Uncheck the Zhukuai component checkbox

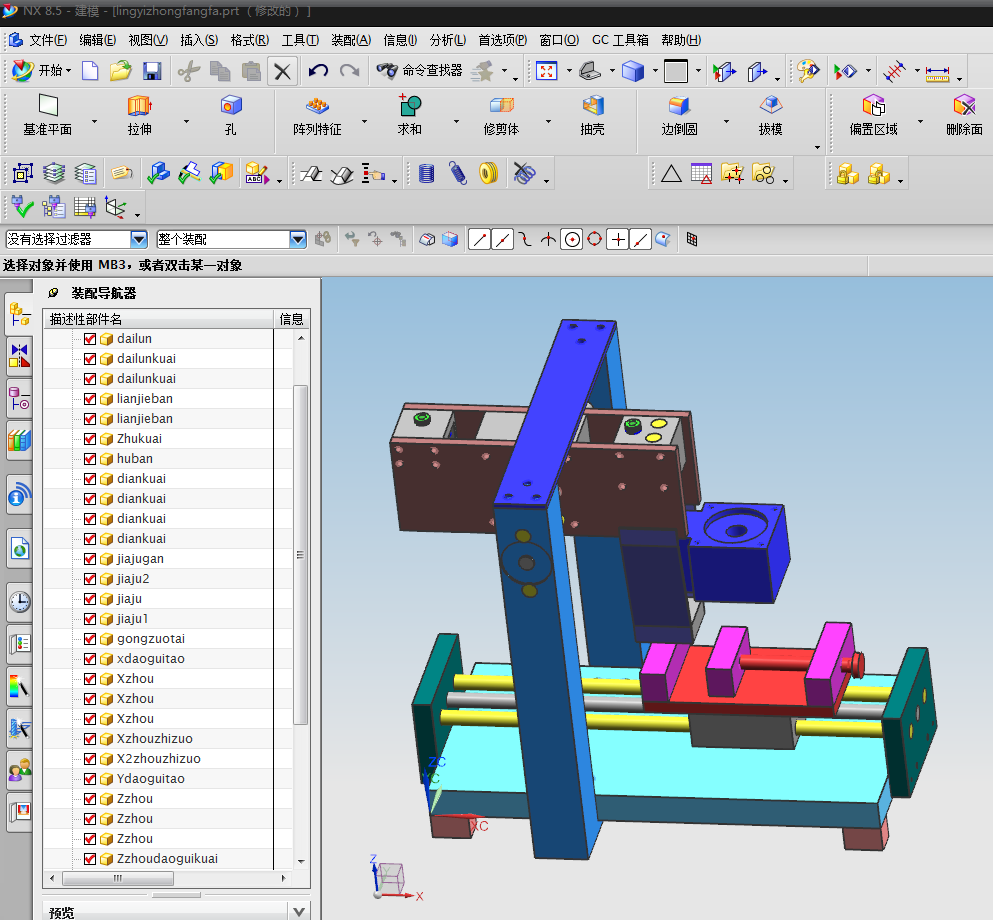(90, 439)
